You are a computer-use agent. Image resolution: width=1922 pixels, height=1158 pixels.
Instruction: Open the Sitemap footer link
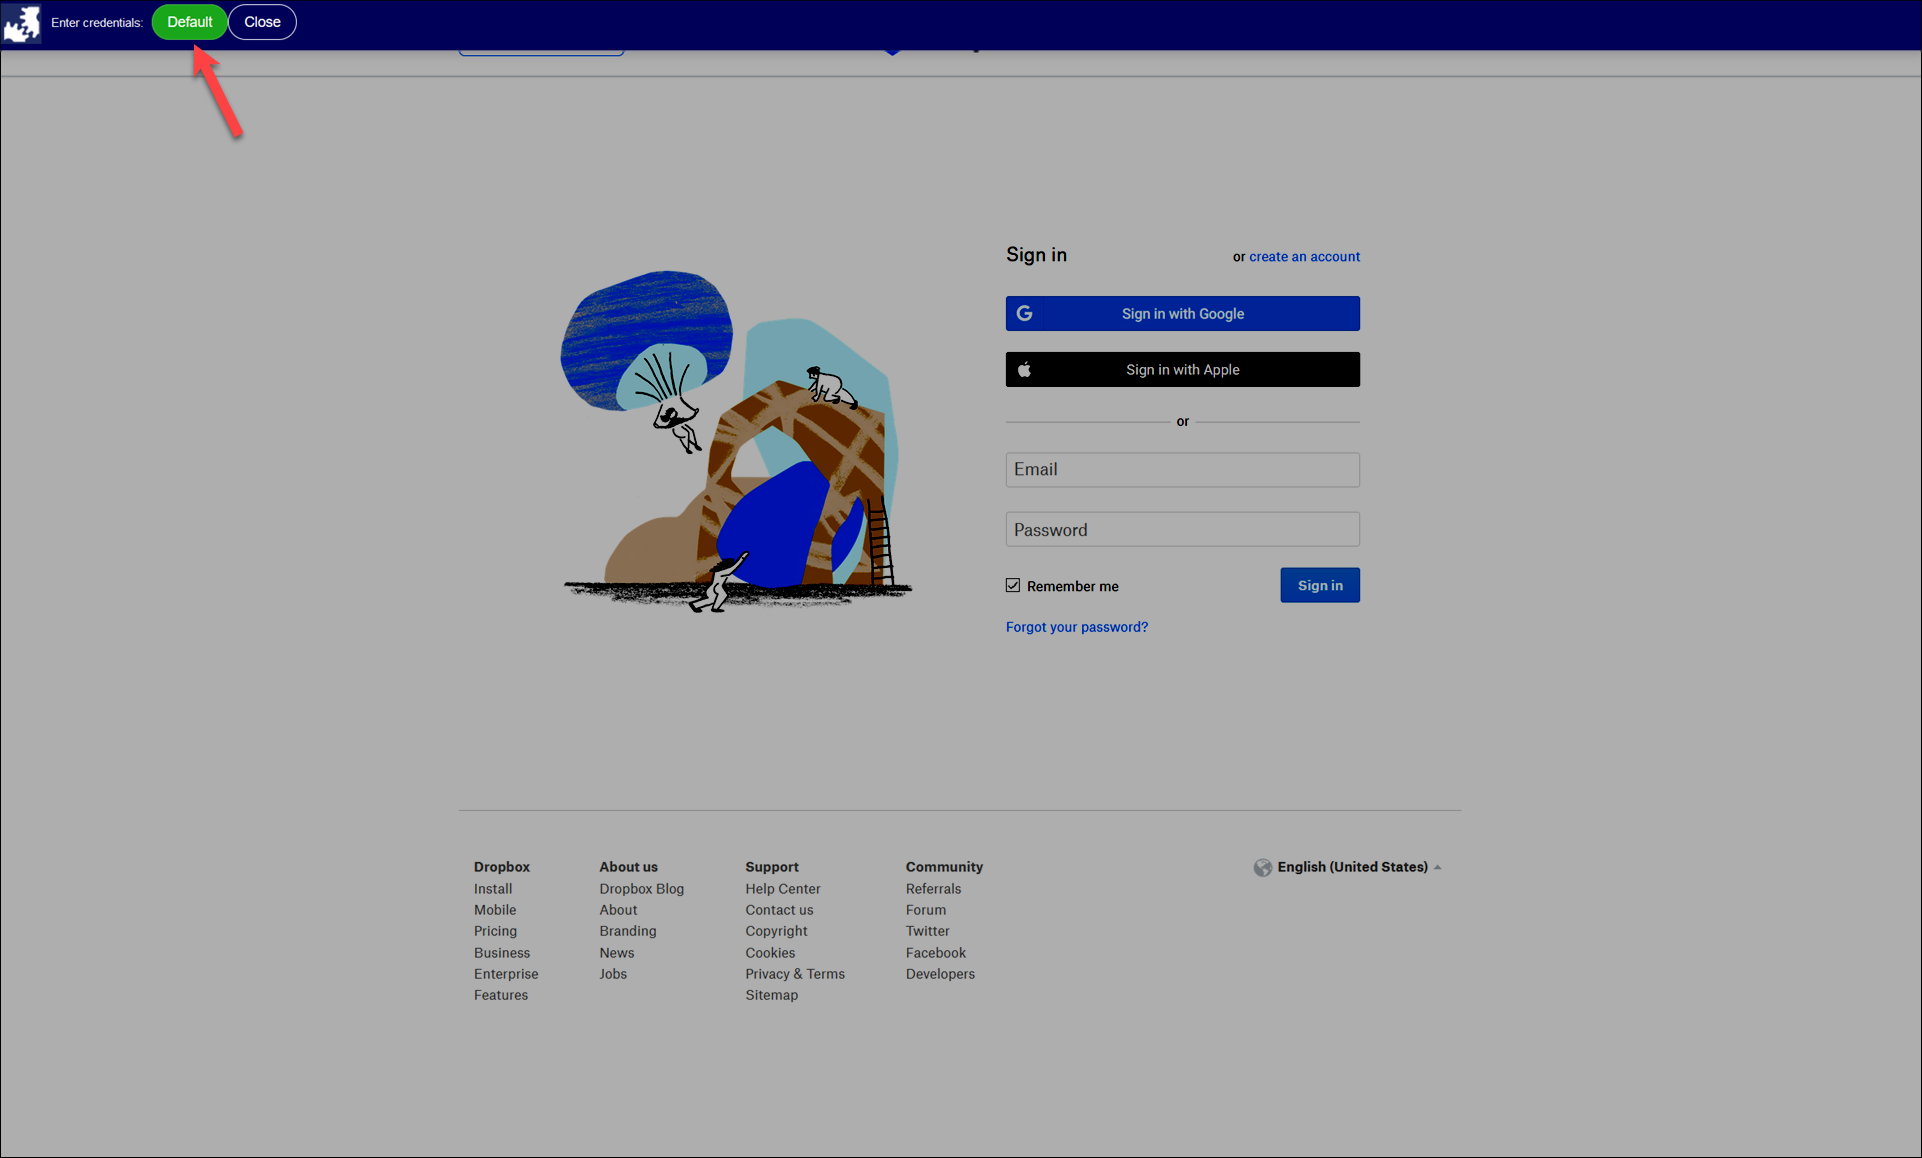[x=771, y=995]
